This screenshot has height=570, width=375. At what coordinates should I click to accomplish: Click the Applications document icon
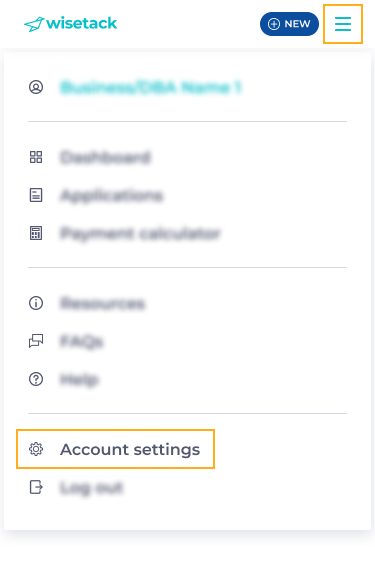click(x=36, y=195)
